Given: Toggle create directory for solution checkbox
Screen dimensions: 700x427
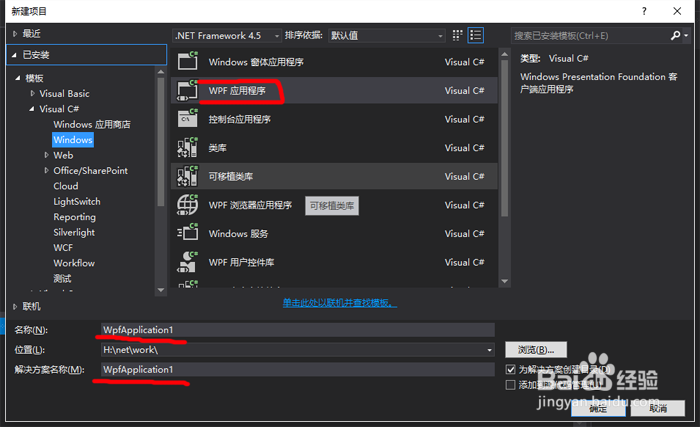Looking at the screenshot, I should (x=511, y=369).
